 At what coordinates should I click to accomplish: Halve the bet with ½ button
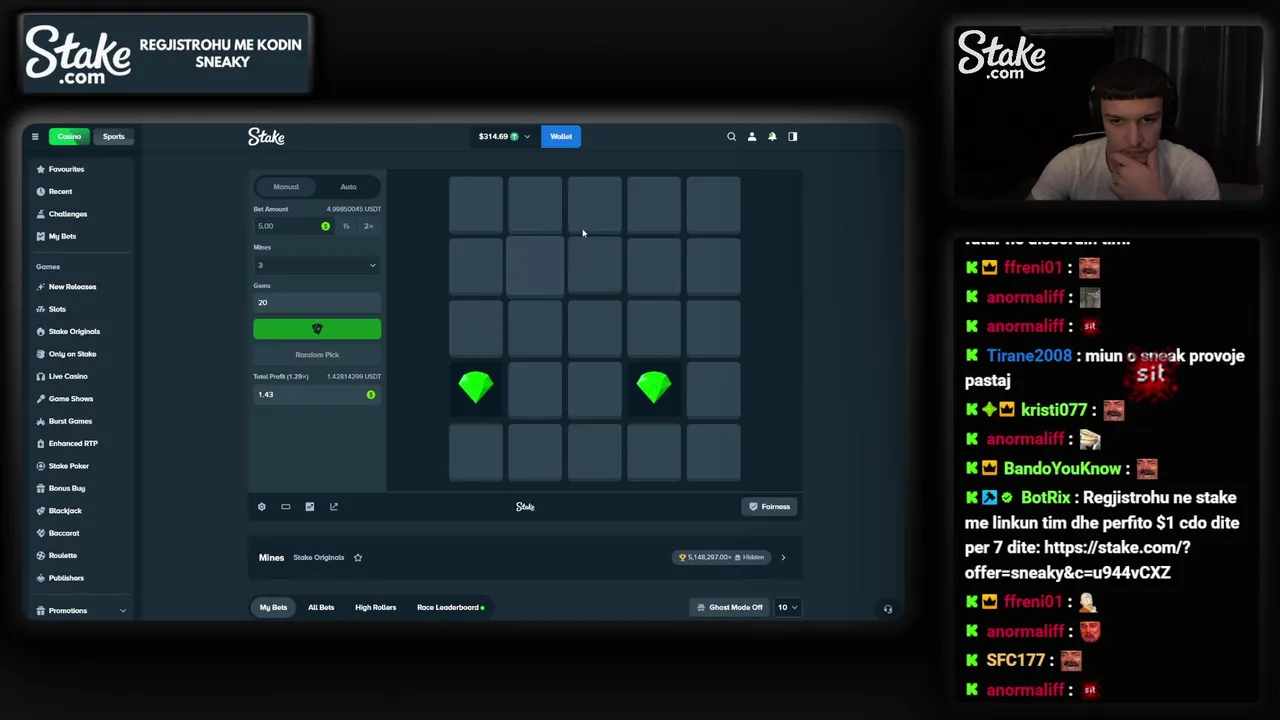tap(346, 226)
